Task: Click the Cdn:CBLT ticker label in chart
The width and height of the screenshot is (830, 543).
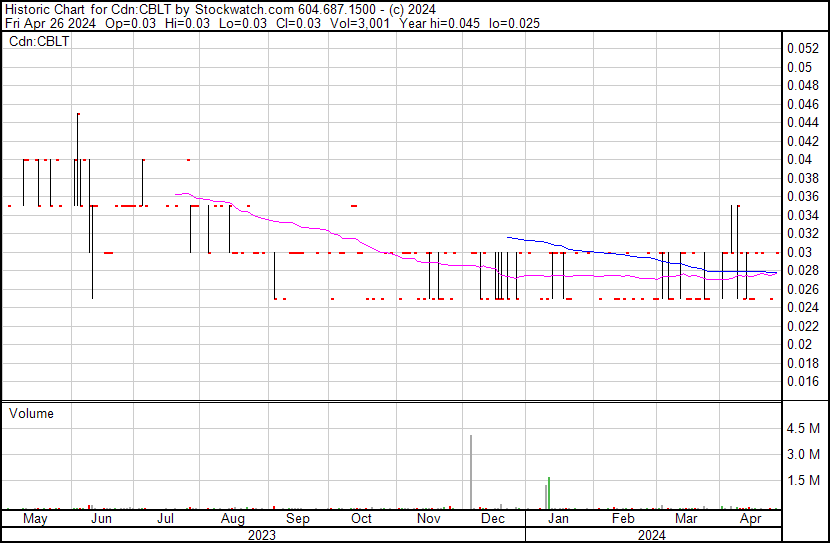Action: coord(38,43)
